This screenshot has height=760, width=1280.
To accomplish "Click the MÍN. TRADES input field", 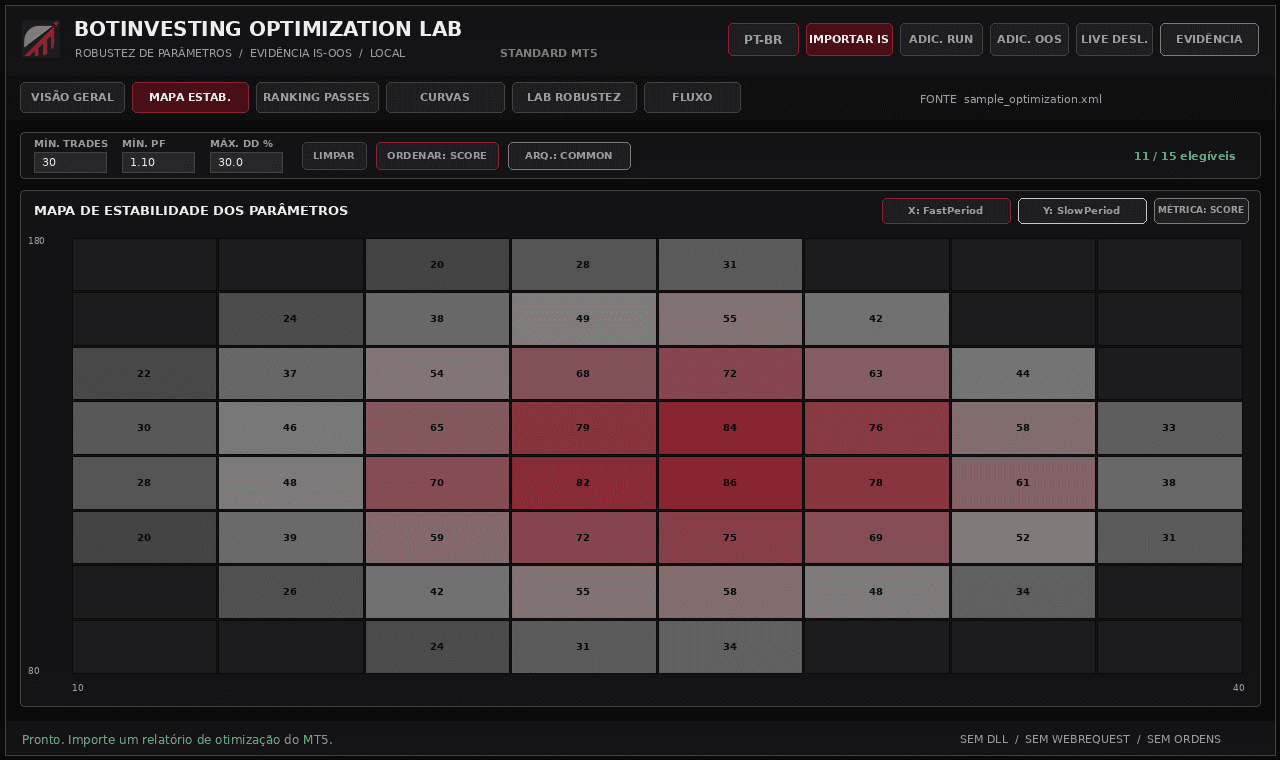I will pos(70,162).
